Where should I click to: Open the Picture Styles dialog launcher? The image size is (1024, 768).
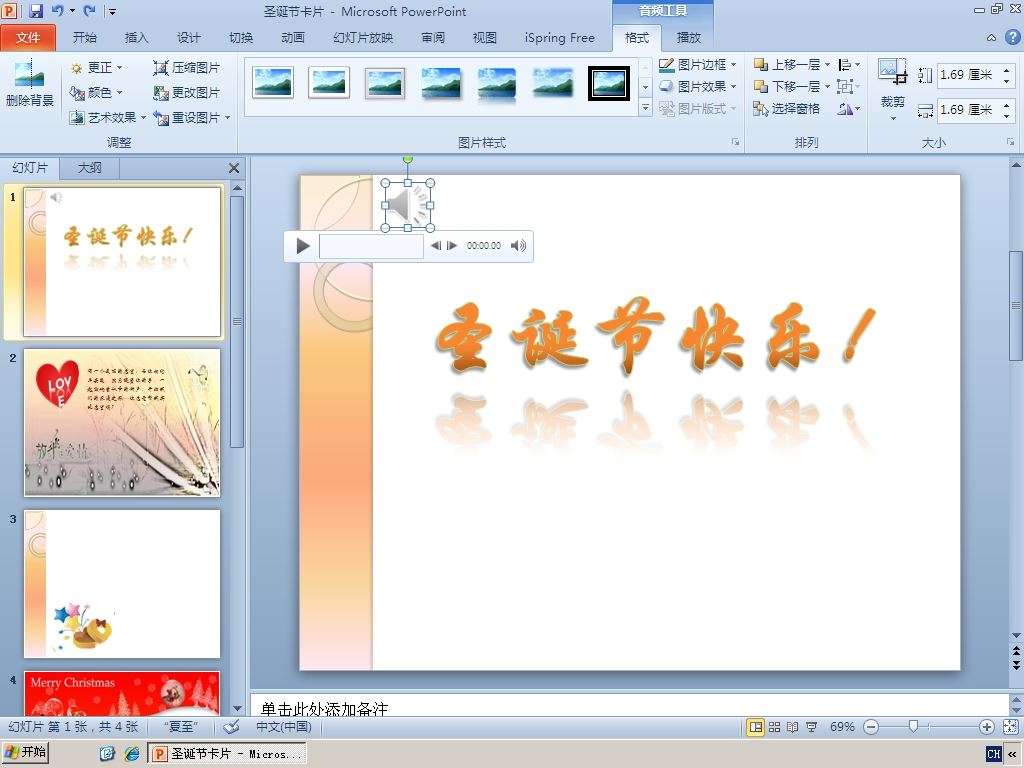(x=735, y=142)
